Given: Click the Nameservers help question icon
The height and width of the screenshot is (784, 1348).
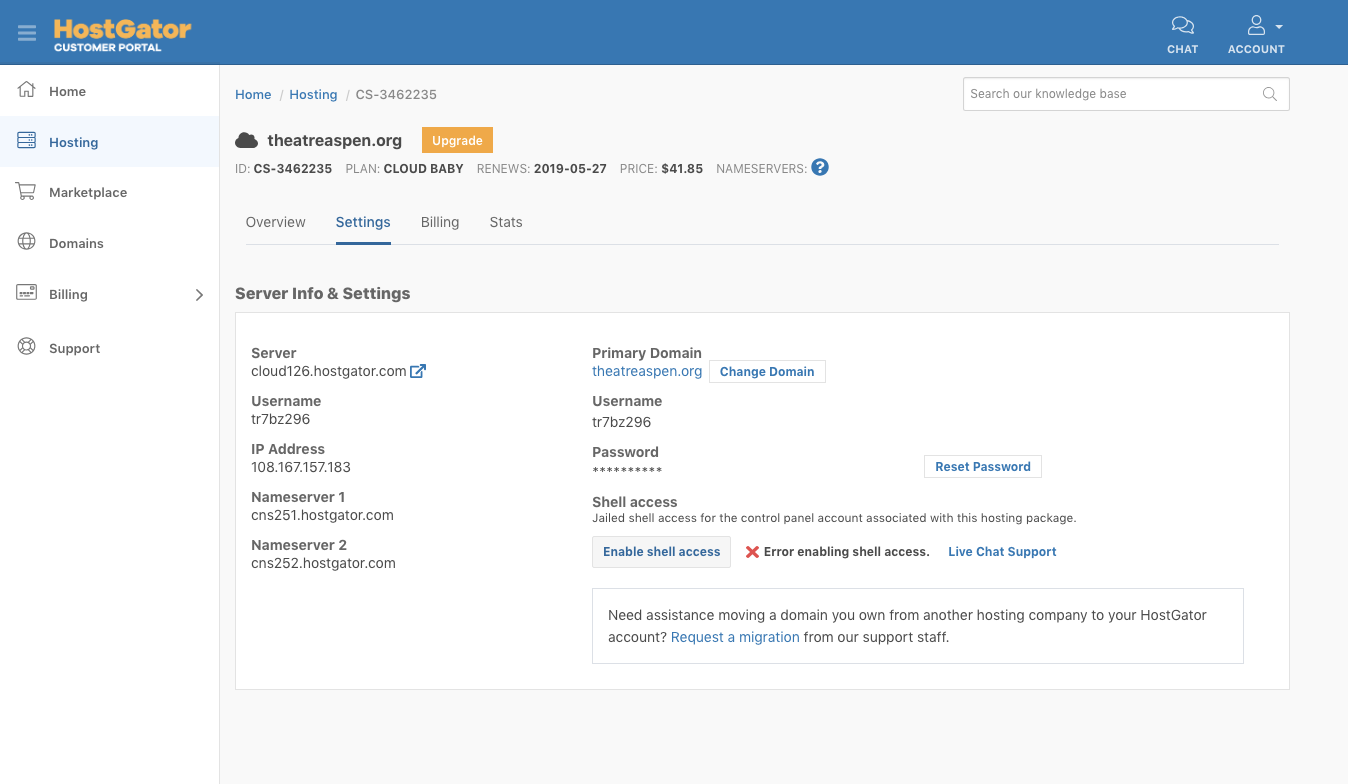Looking at the screenshot, I should point(820,167).
